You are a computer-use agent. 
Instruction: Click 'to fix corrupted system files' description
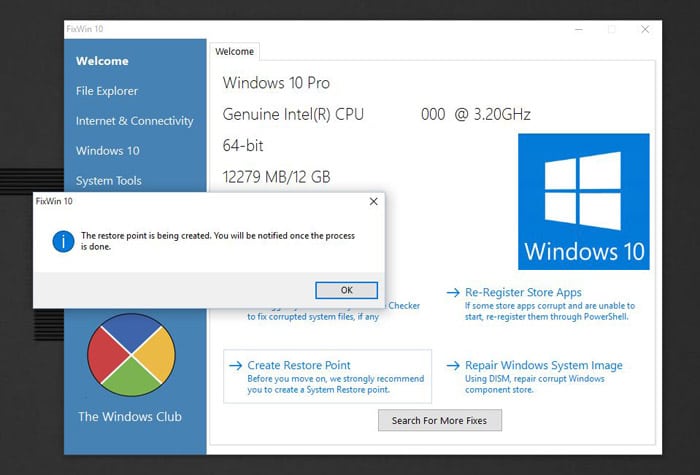click(313, 317)
